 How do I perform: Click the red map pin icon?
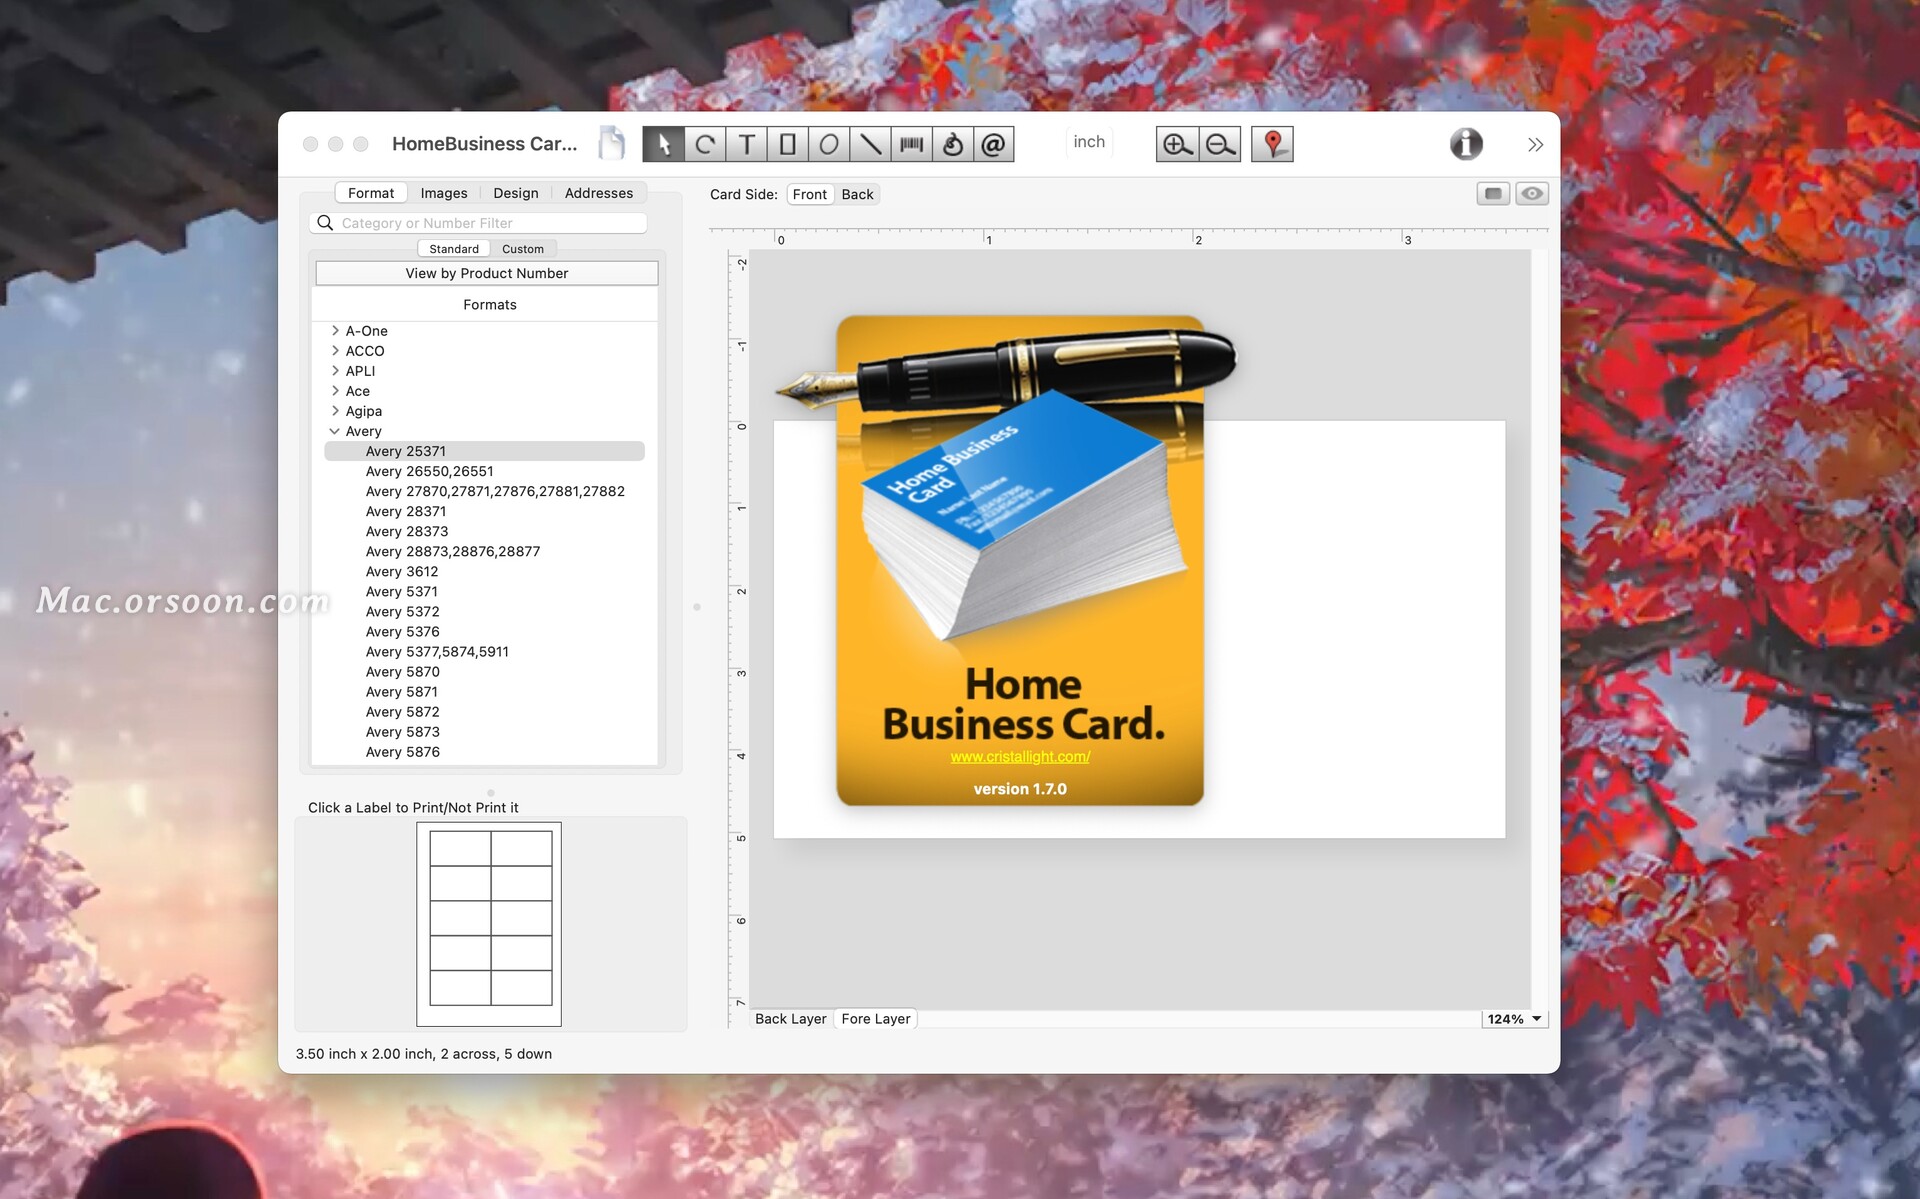(1272, 144)
